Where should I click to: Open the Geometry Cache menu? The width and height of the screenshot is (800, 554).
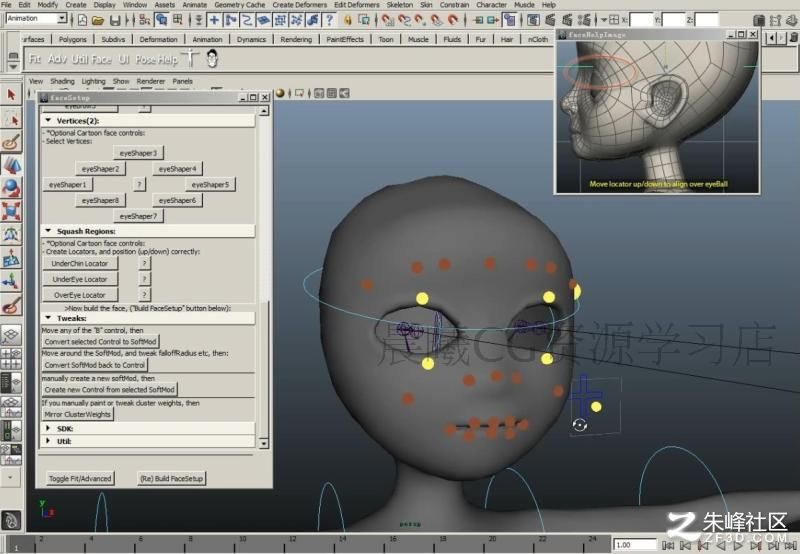coord(239,5)
